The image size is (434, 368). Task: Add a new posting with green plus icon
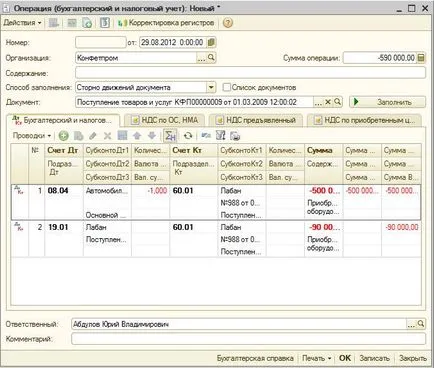click(64, 136)
